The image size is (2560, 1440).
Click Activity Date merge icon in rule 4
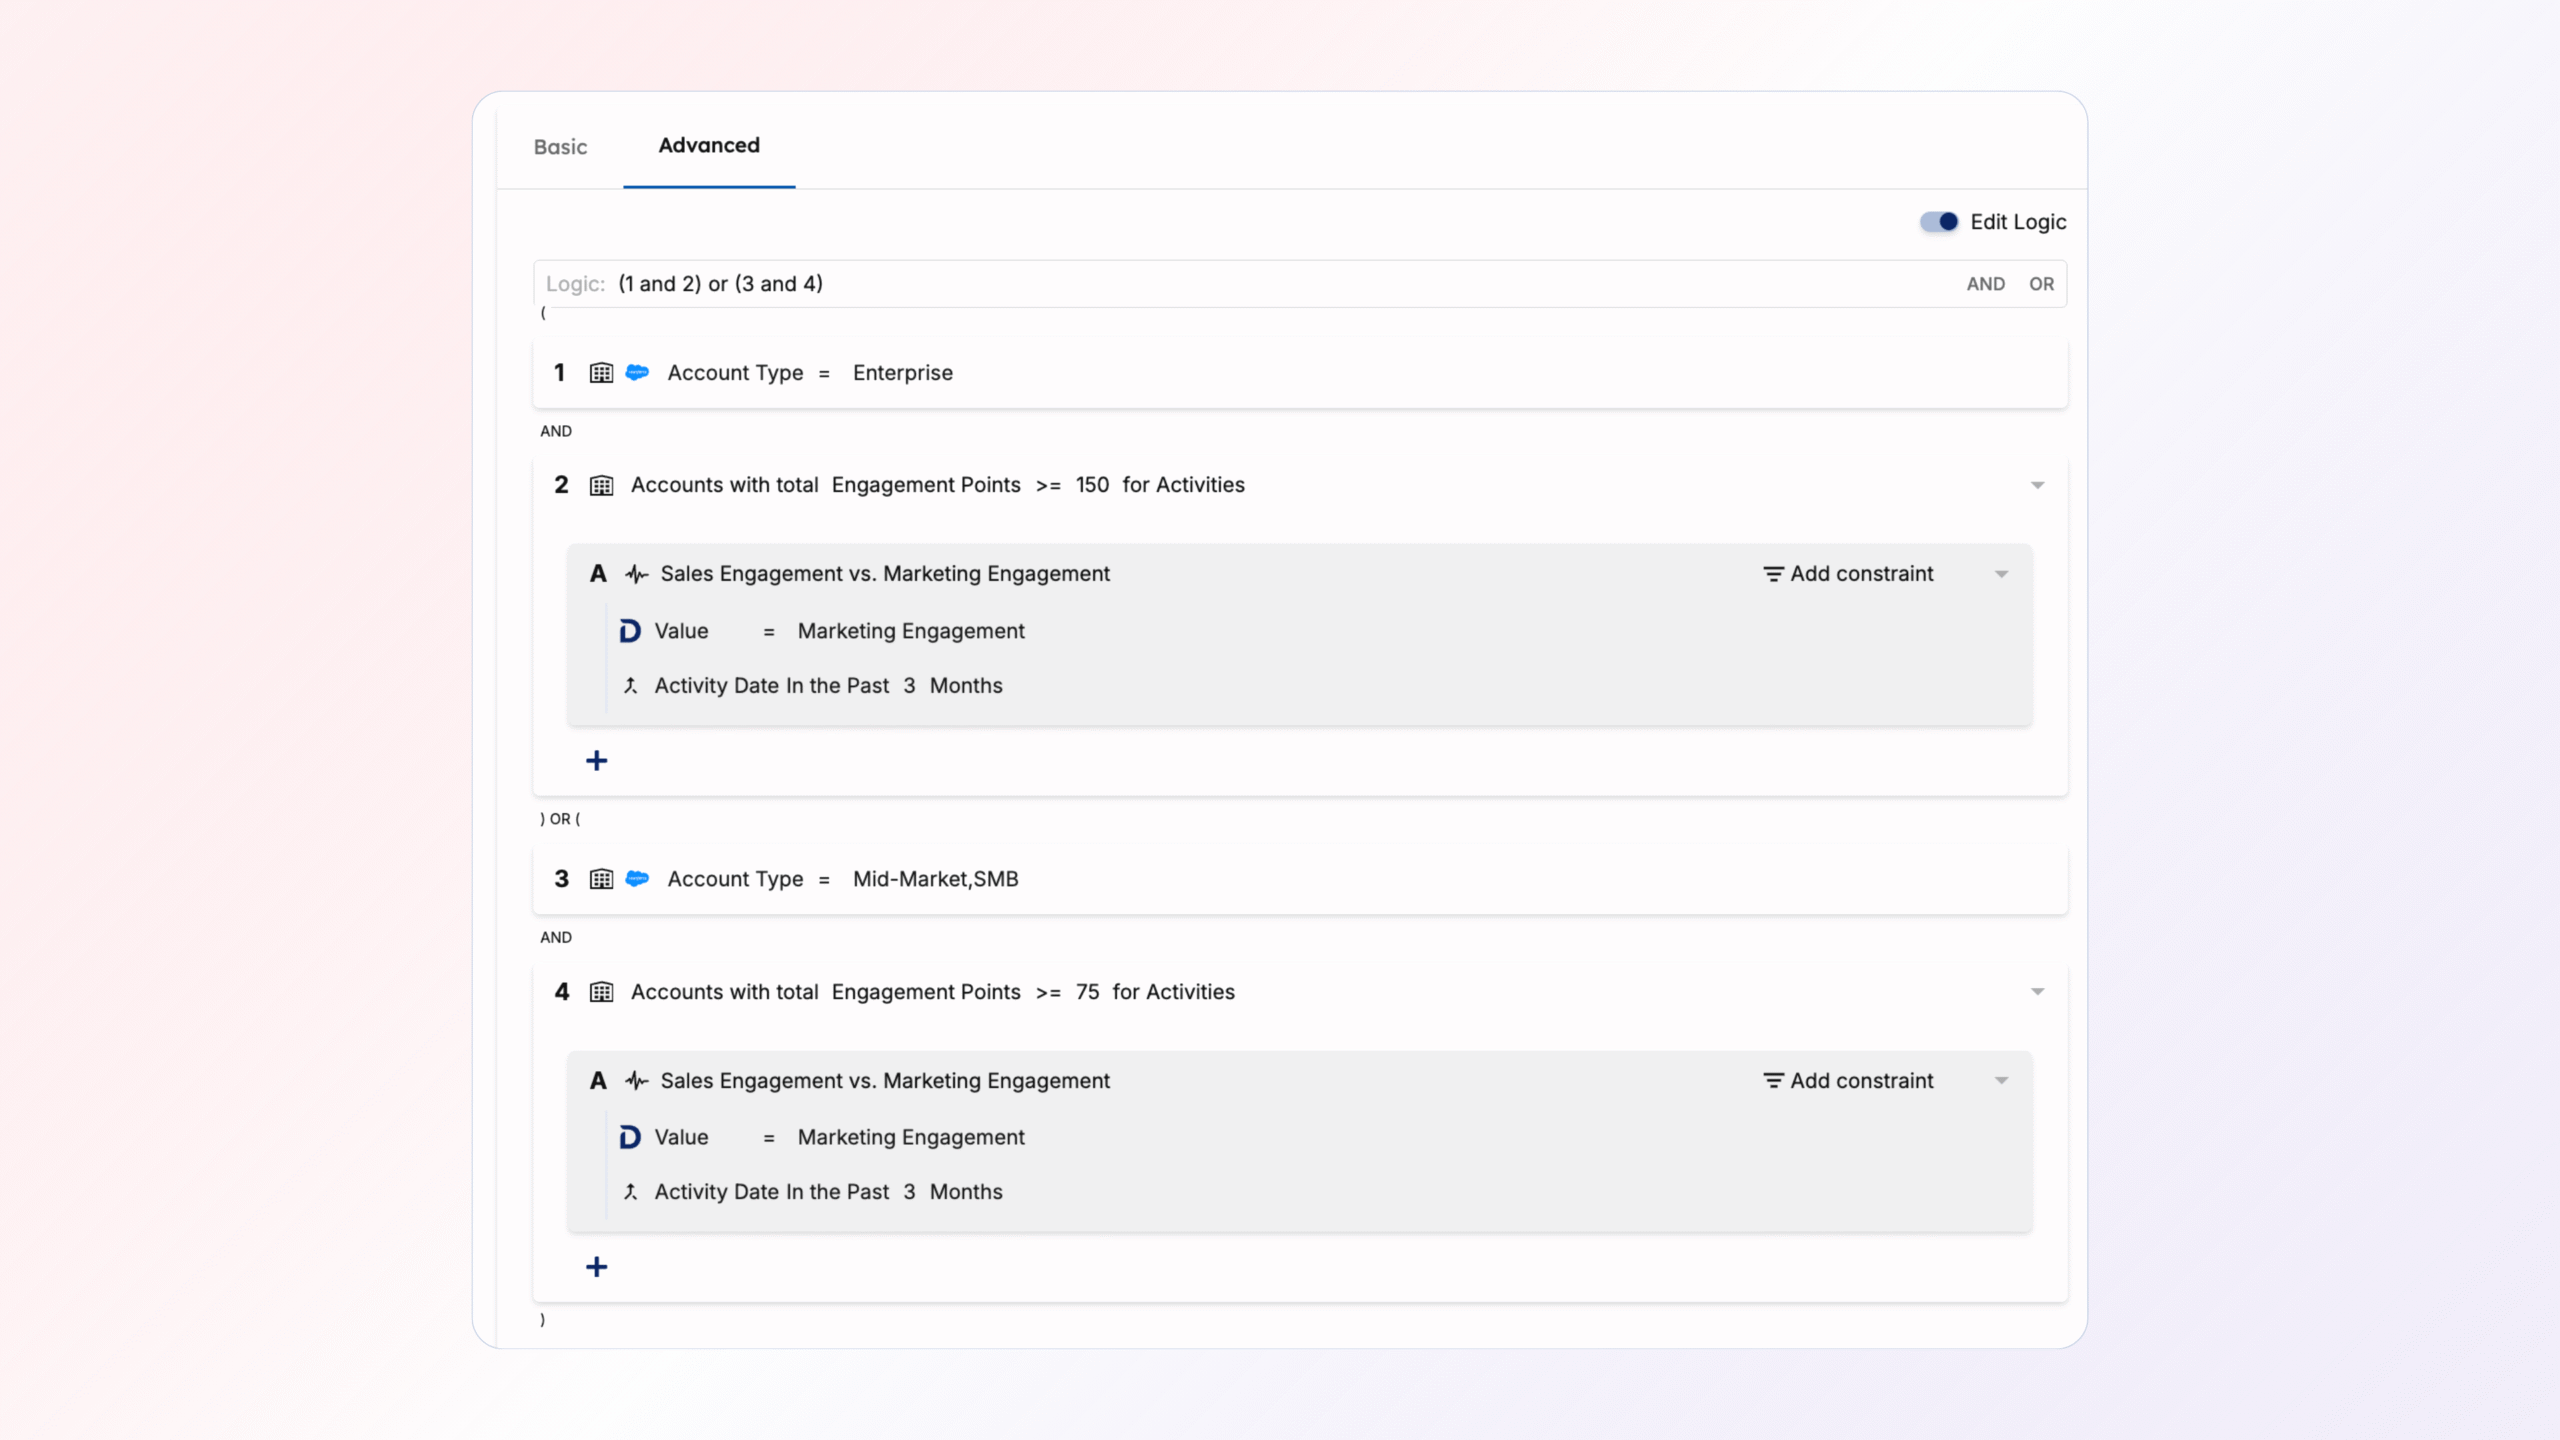click(x=630, y=1192)
